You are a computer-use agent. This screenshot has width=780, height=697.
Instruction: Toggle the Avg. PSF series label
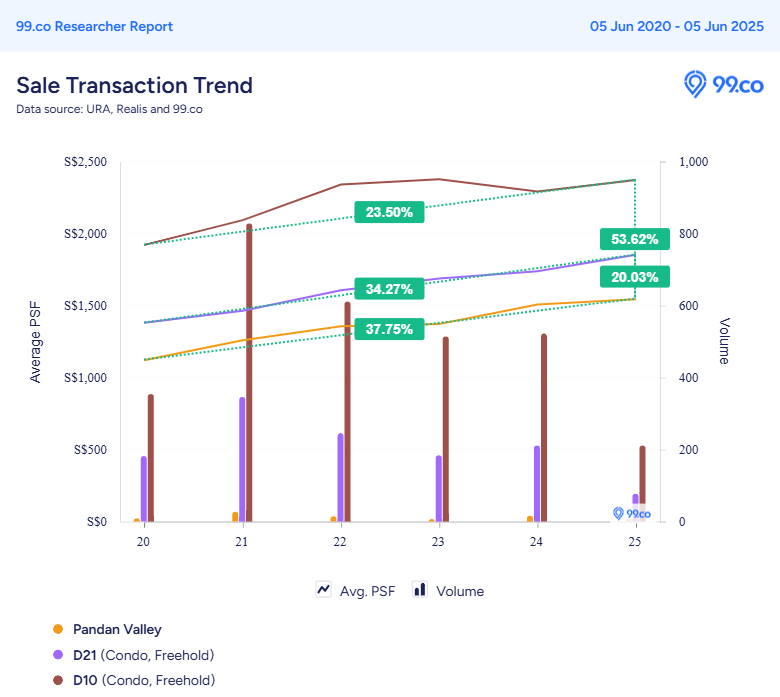(x=367, y=591)
